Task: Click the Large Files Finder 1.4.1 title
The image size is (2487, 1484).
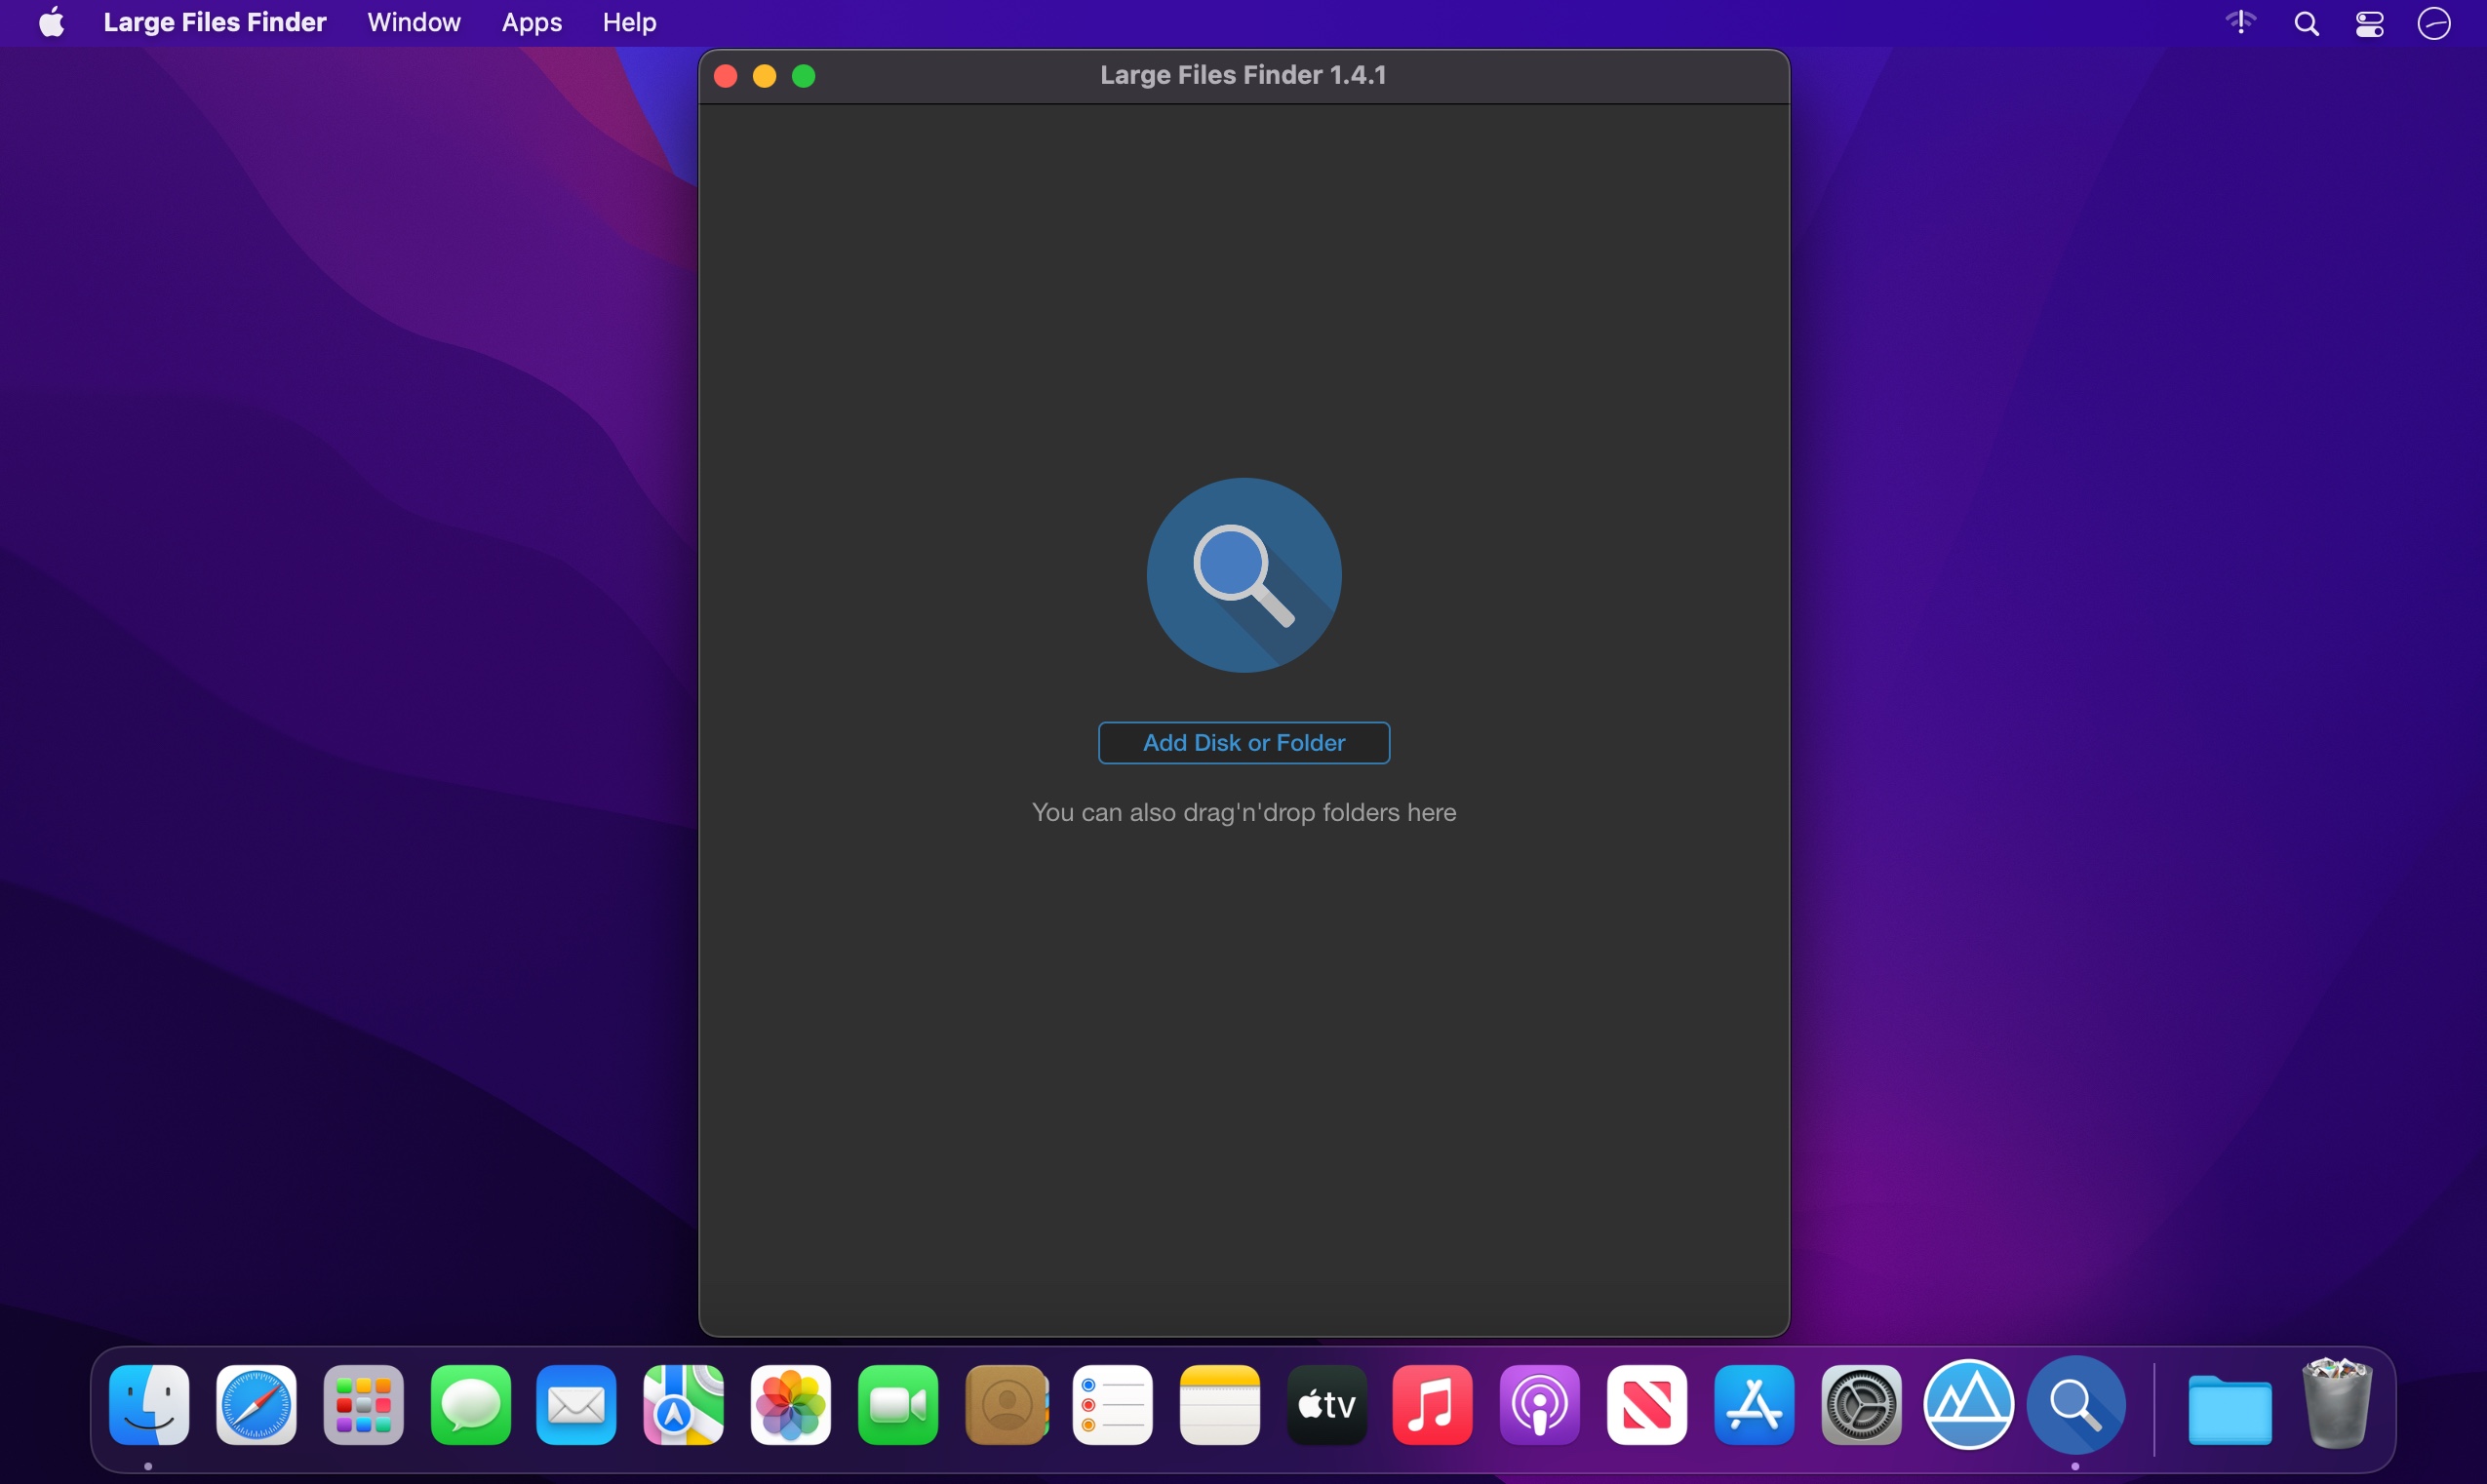Action: [x=1243, y=75]
